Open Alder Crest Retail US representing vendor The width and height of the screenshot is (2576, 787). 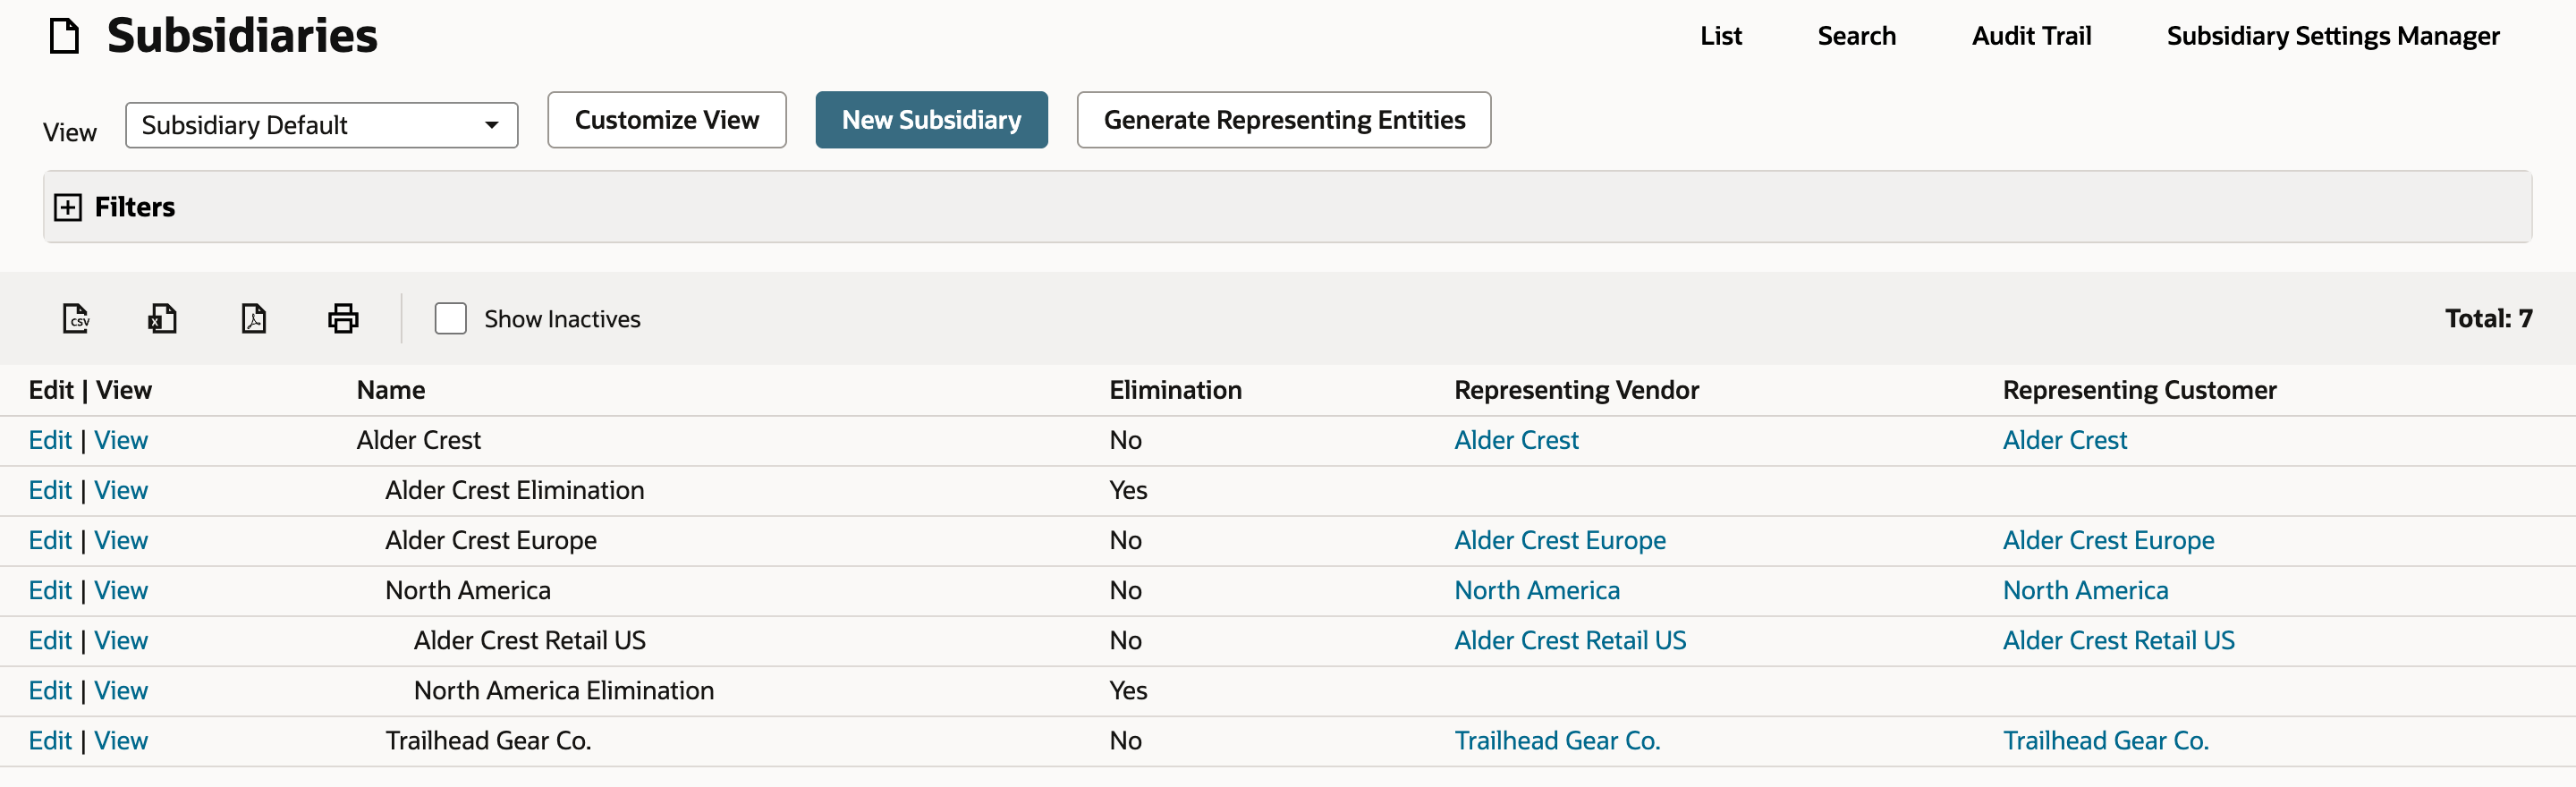click(x=1570, y=640)
